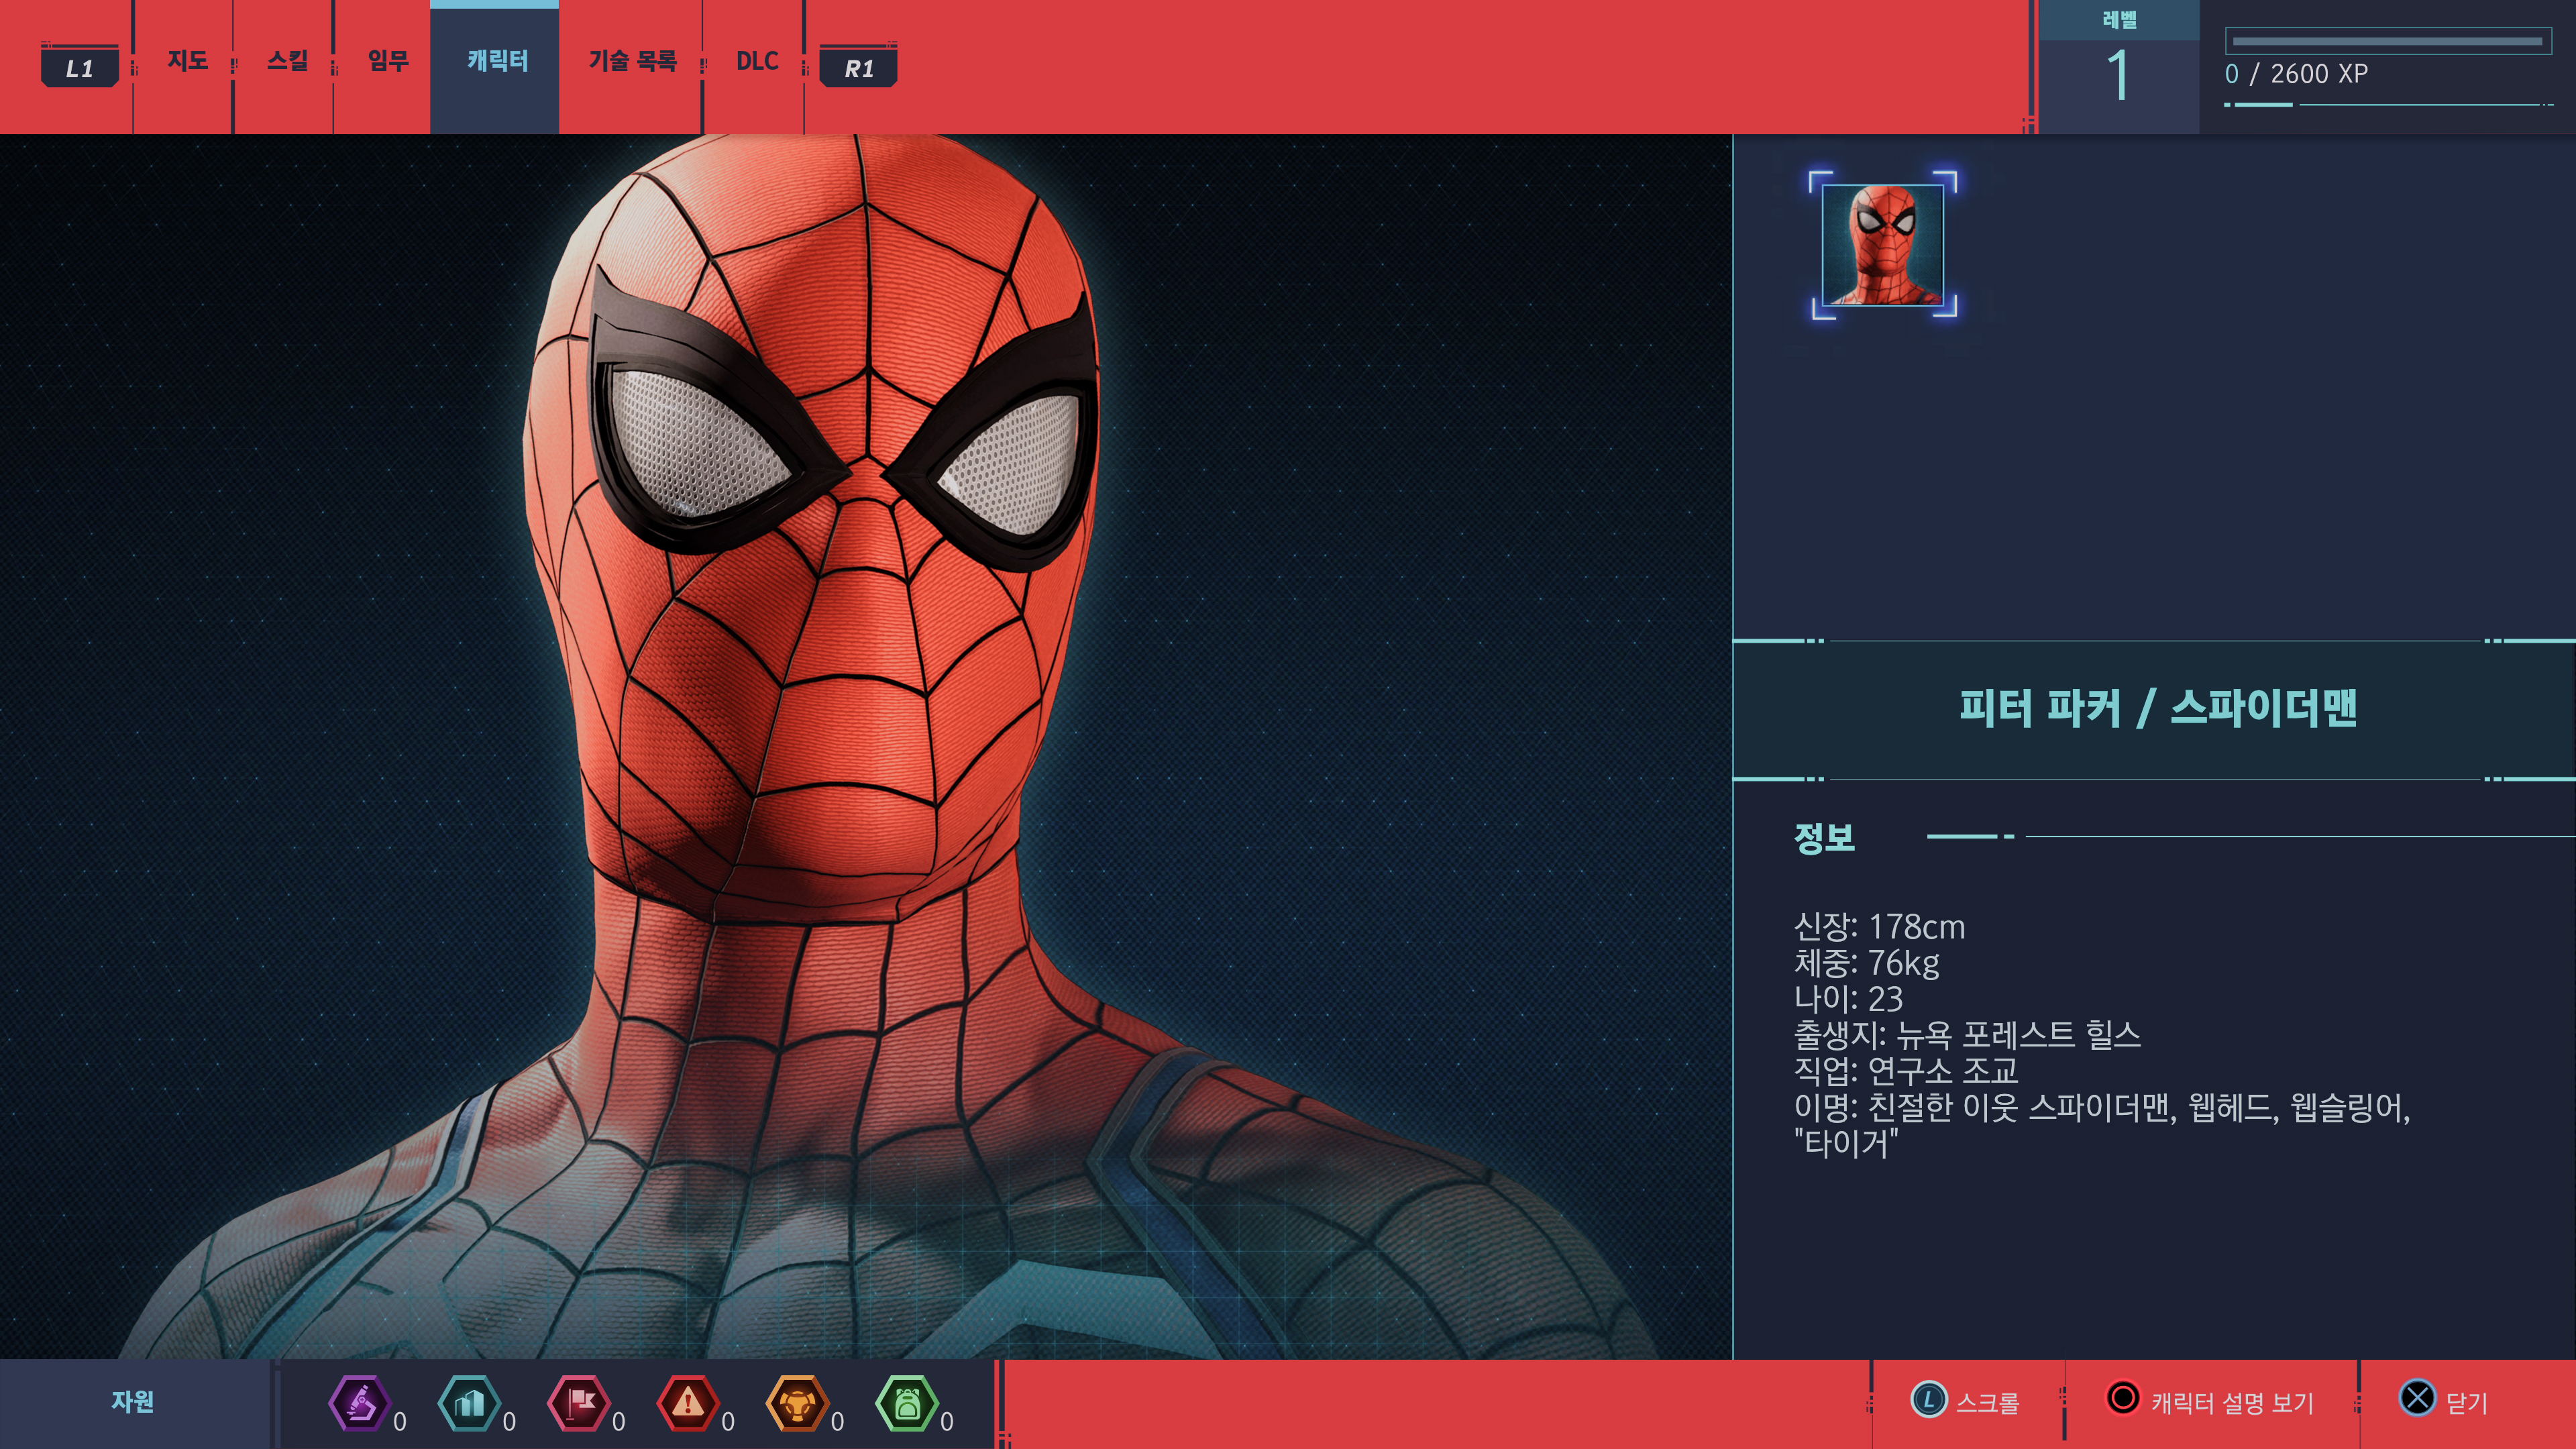Click the 정보 section heading
Screen dimensions: 2576x1449
coord(1824,837)
